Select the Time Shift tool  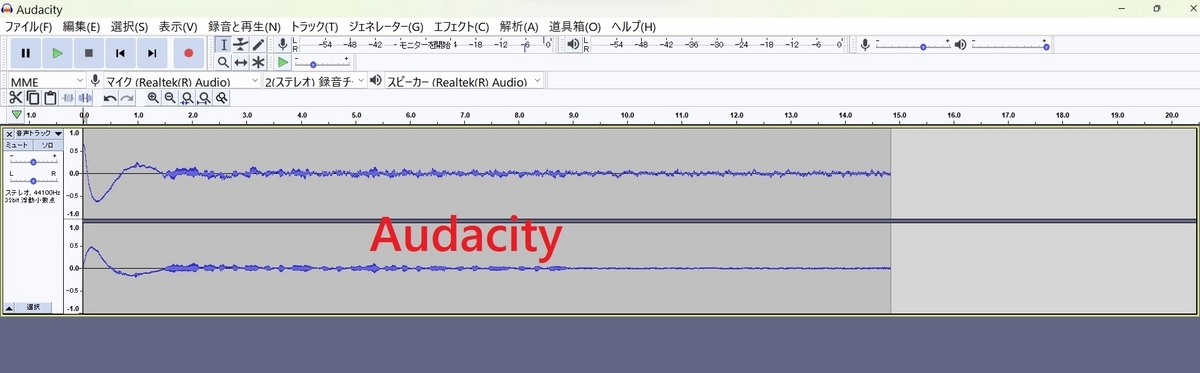(241, 62)
